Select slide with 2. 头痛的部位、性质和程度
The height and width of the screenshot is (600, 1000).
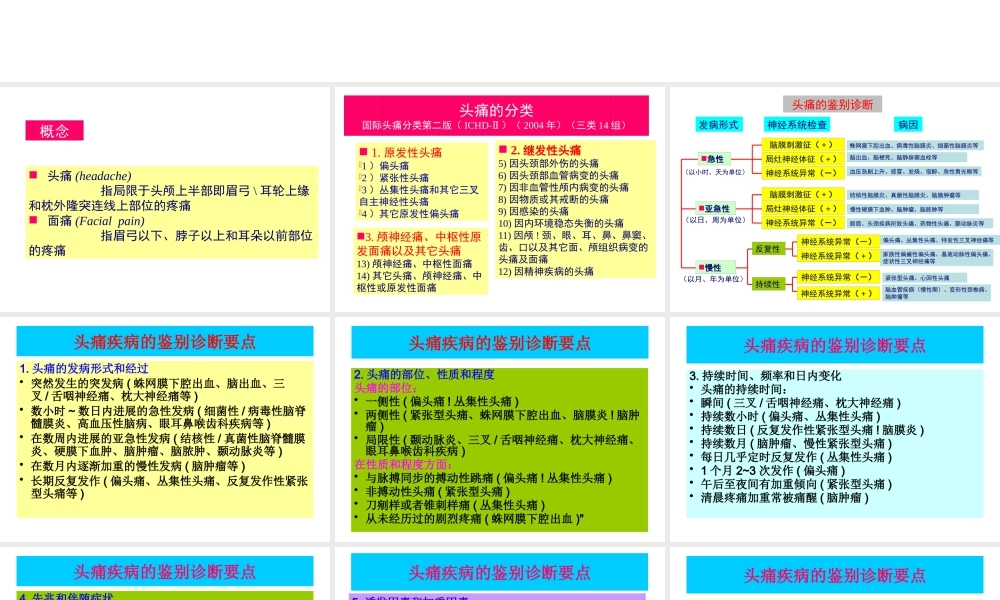point(499,429)
